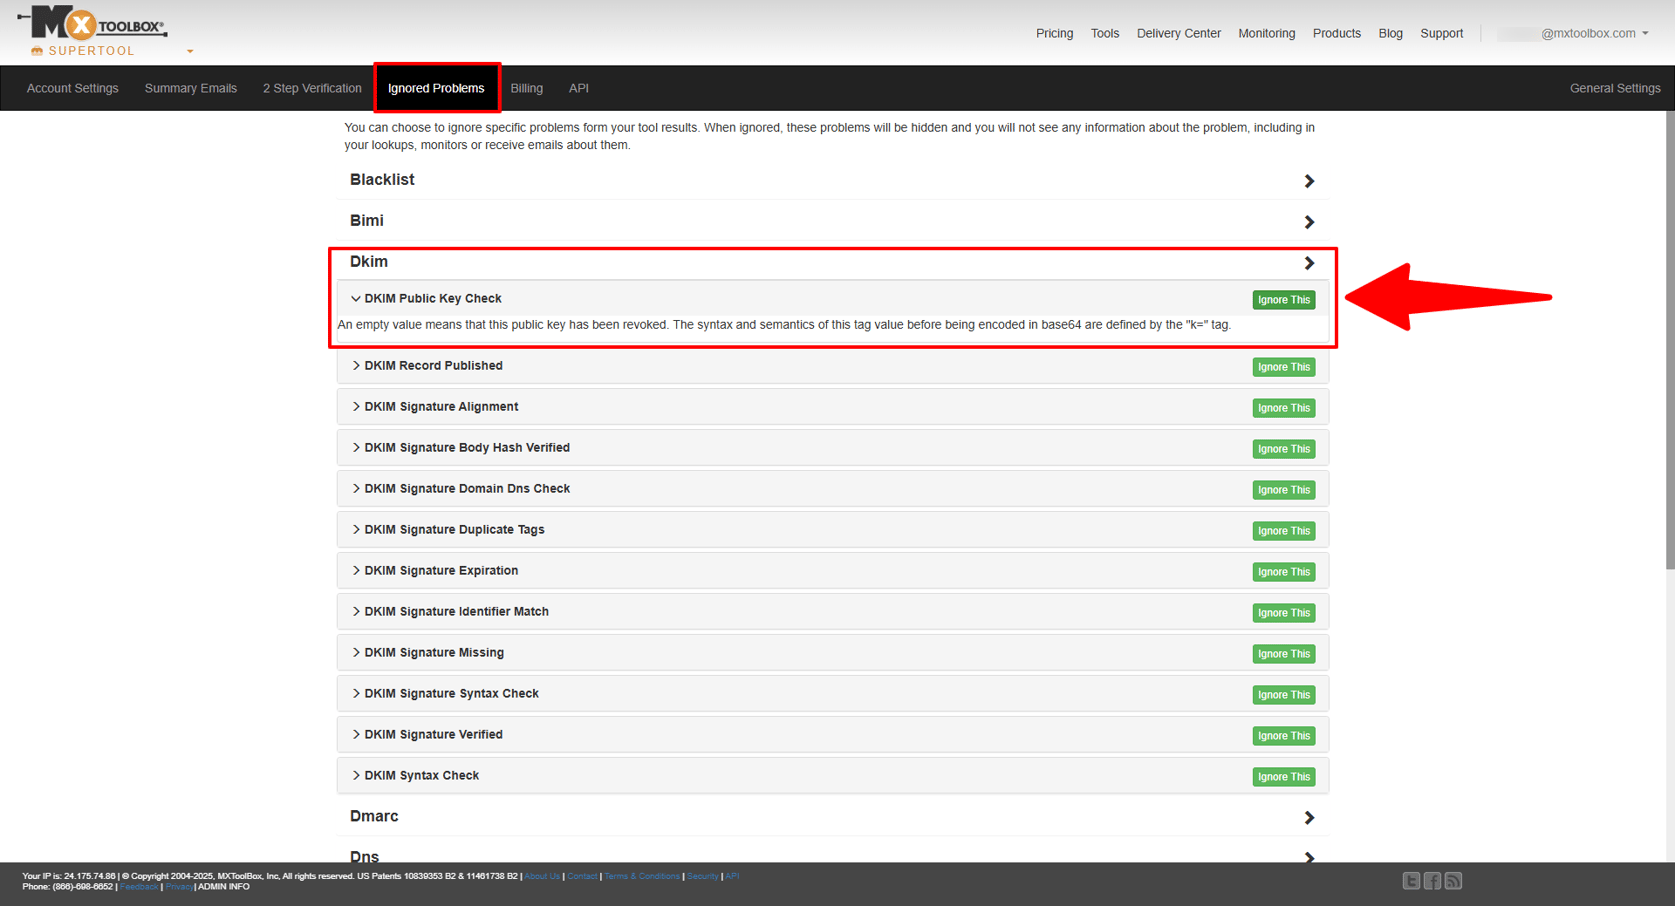Ignore the DKIM Signature Missing problem
The height and width of the screenshot is (906, 1675).
[1283, 654]
